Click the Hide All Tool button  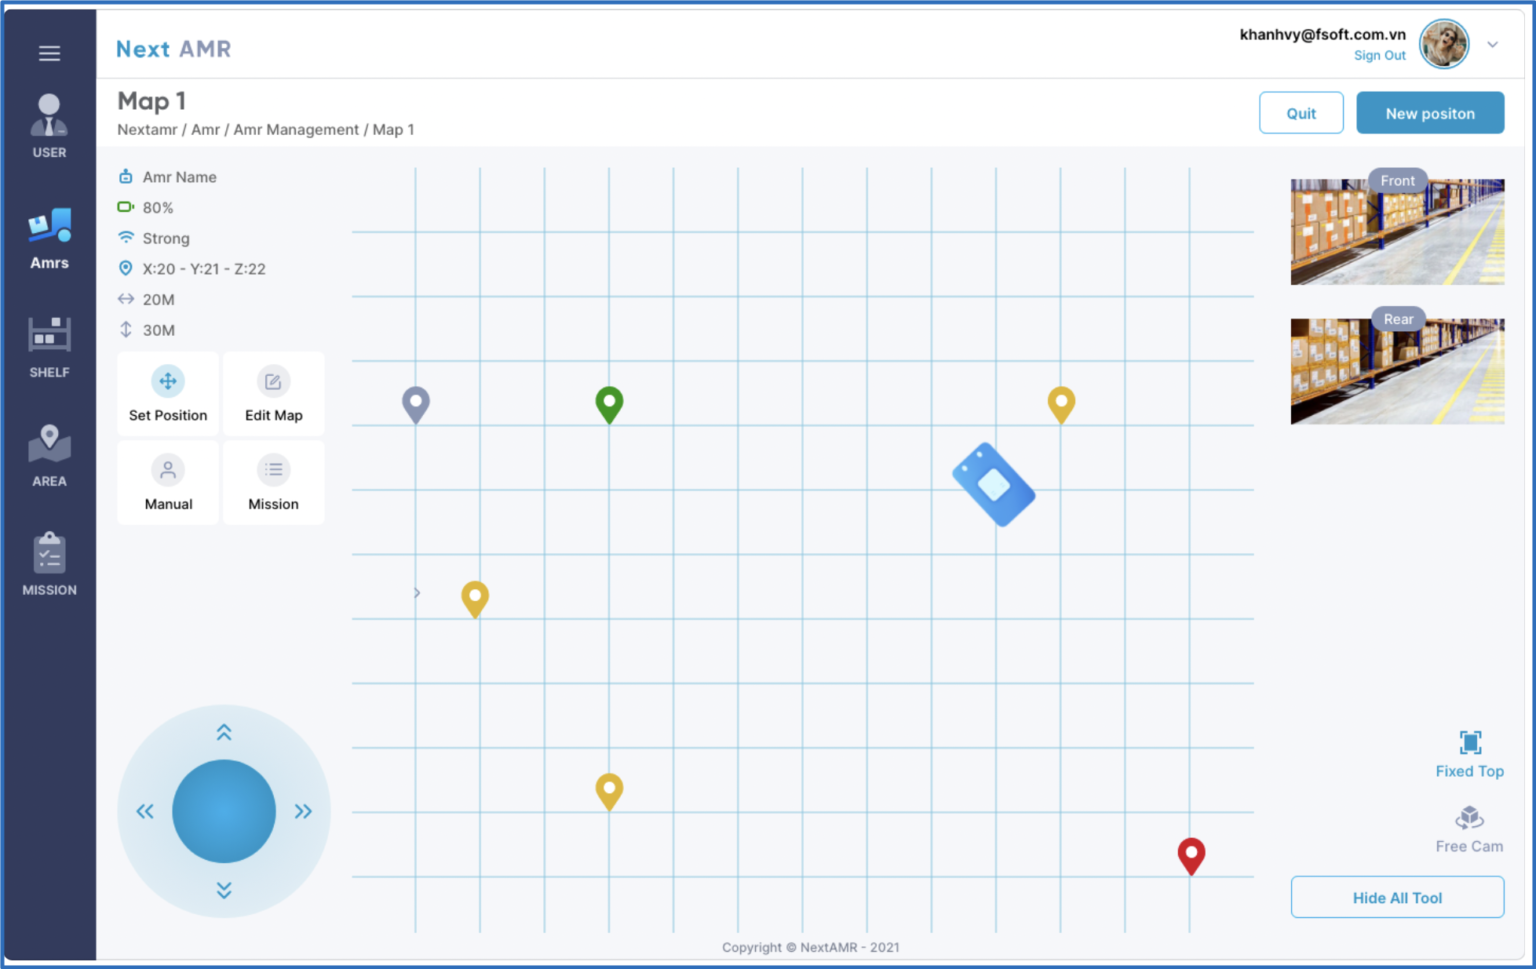pos(1397,897)
